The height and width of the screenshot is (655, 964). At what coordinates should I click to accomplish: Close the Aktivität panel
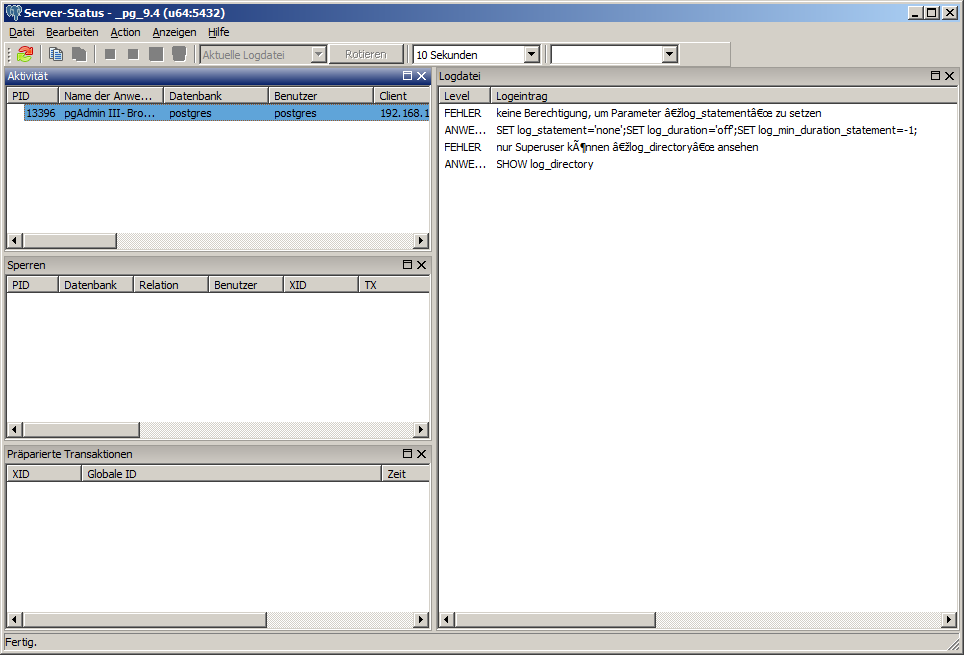(x=421, y=76)
